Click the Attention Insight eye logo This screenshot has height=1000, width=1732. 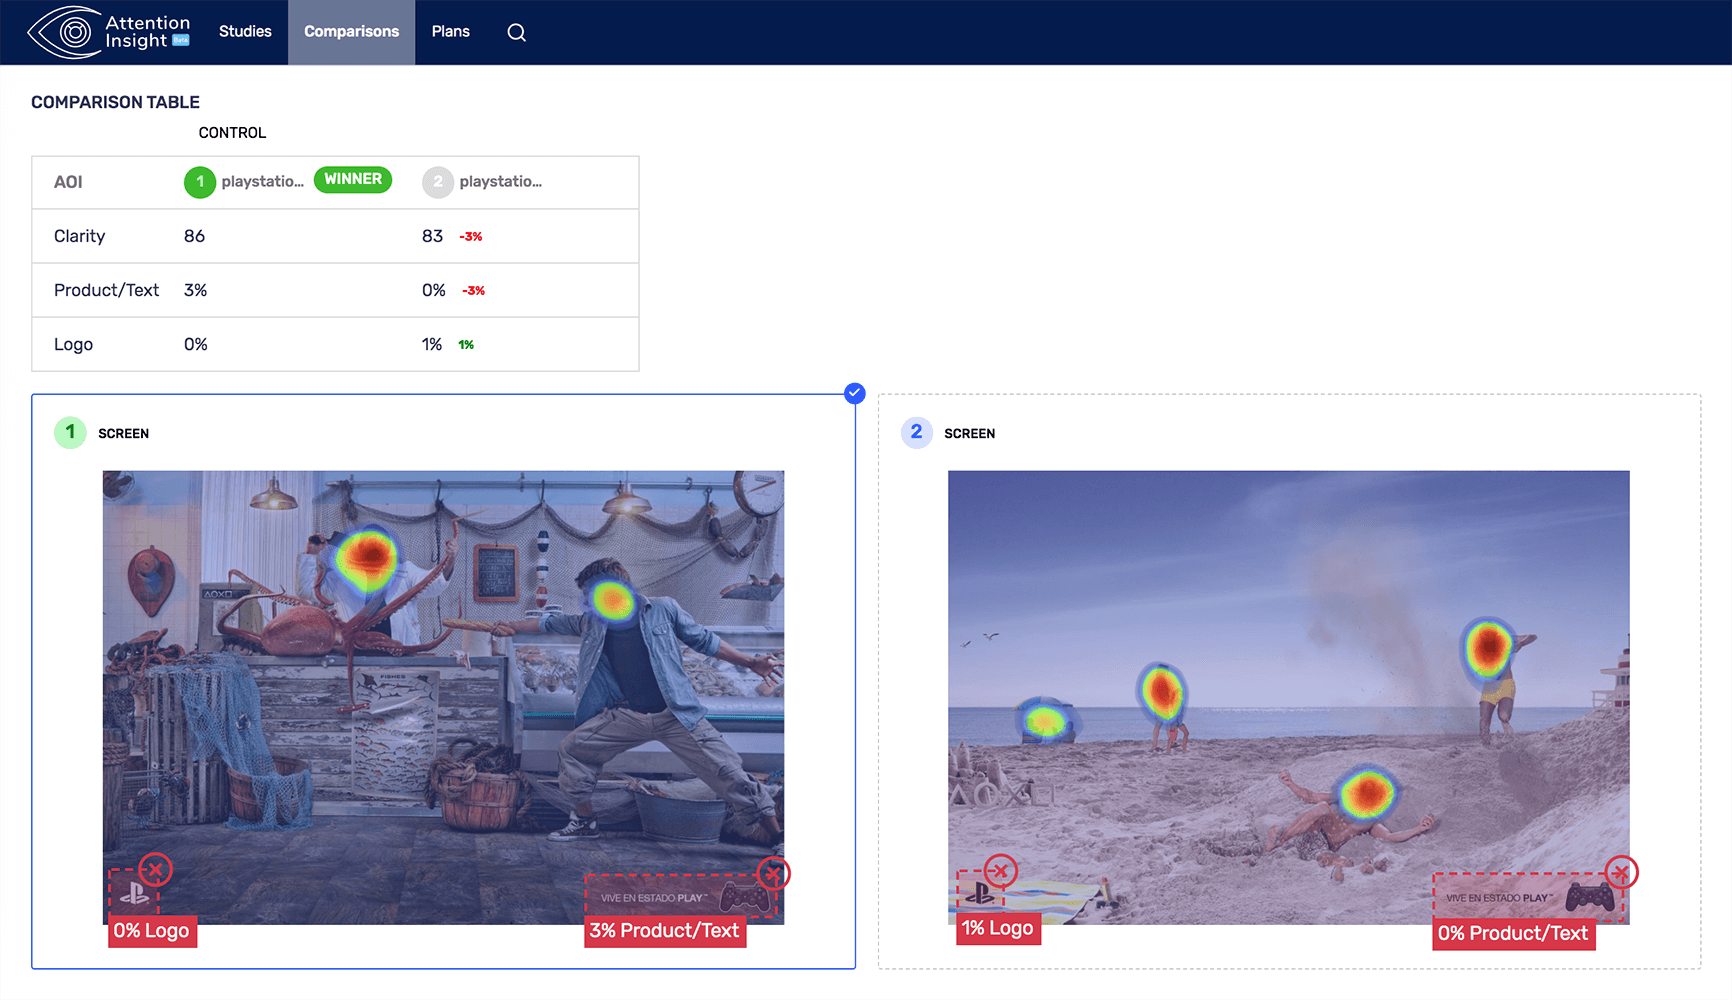coord(107,32)
